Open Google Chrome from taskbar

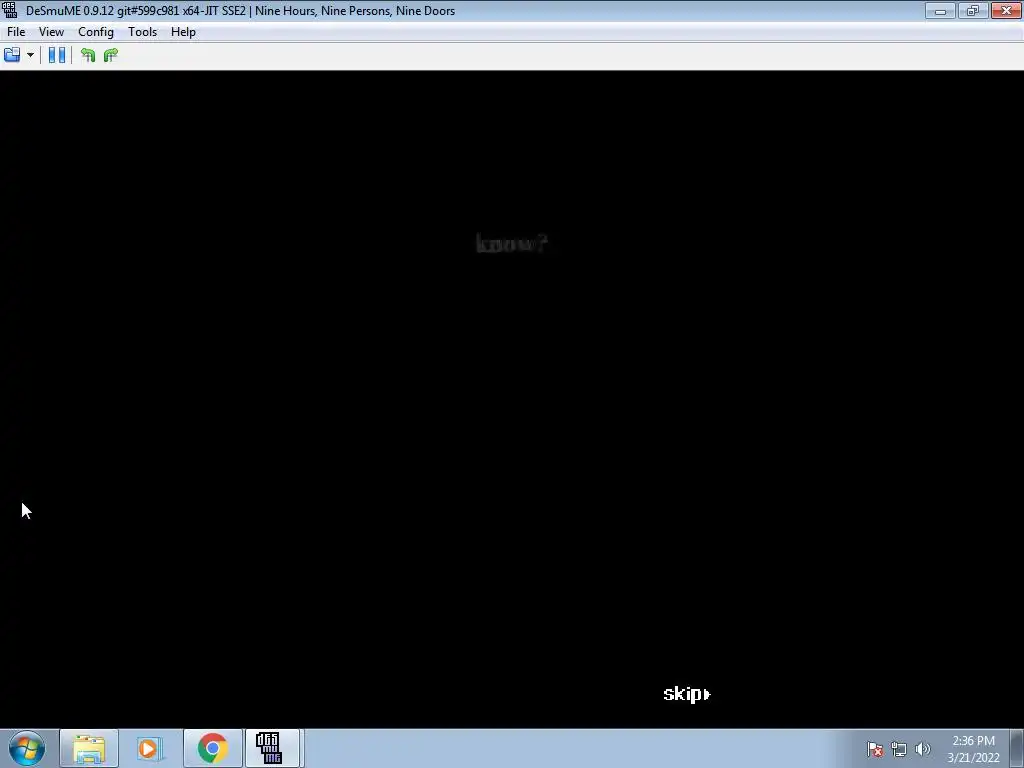tap(212, 748)
